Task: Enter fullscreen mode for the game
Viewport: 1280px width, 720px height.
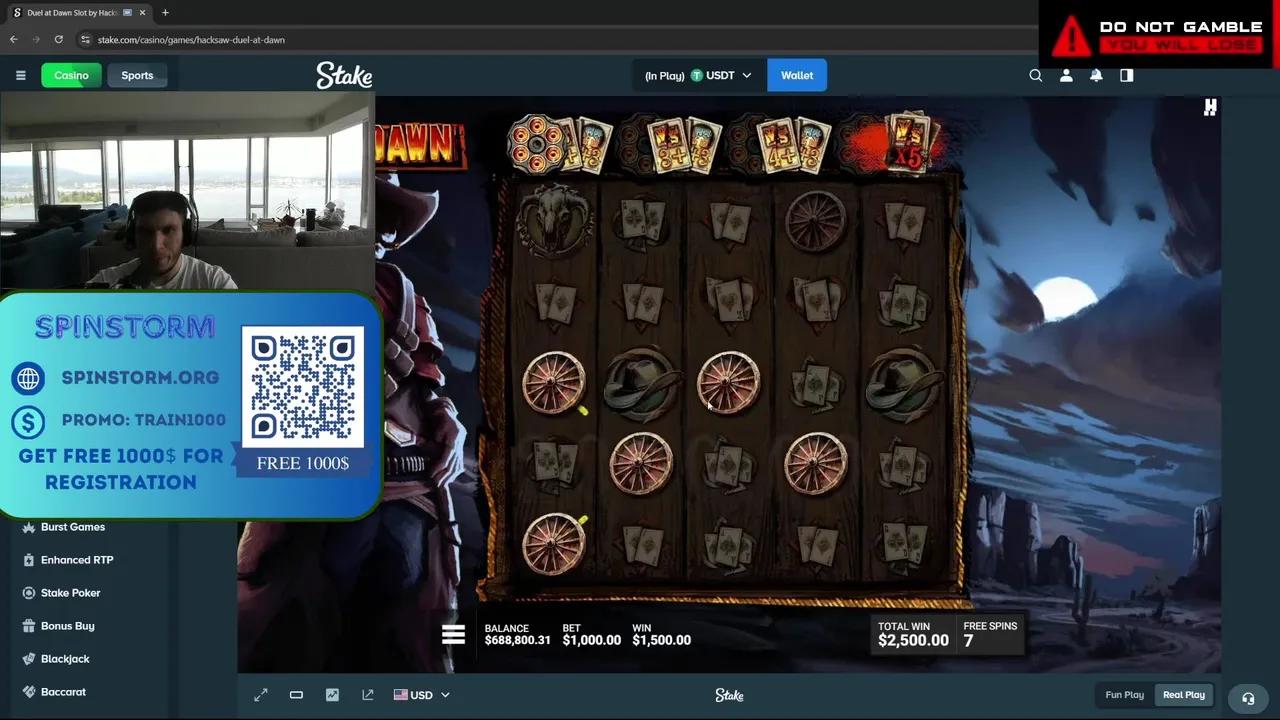Action: point(261,695)
